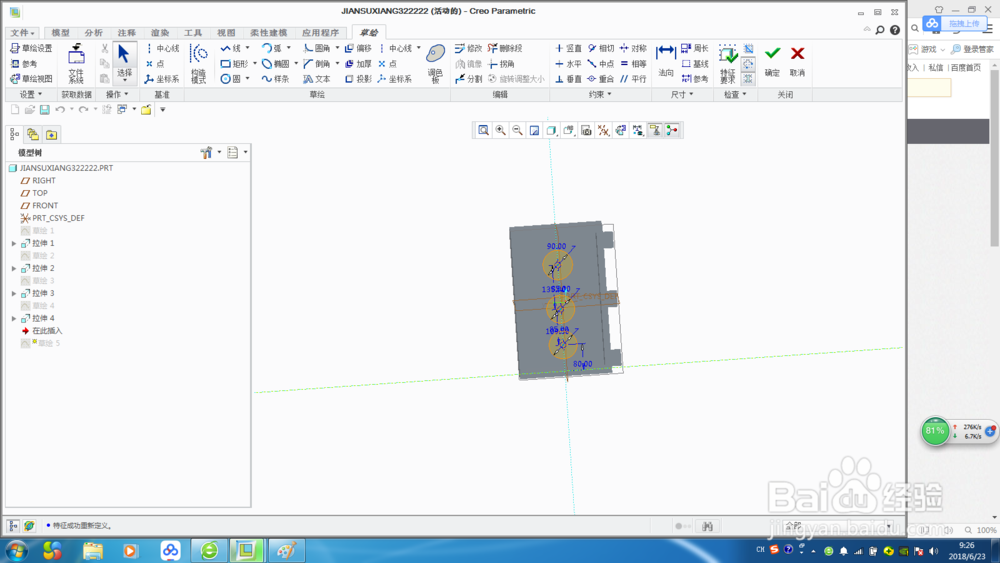Switch to the 视图 ribbon tab

tap(226, 33)
